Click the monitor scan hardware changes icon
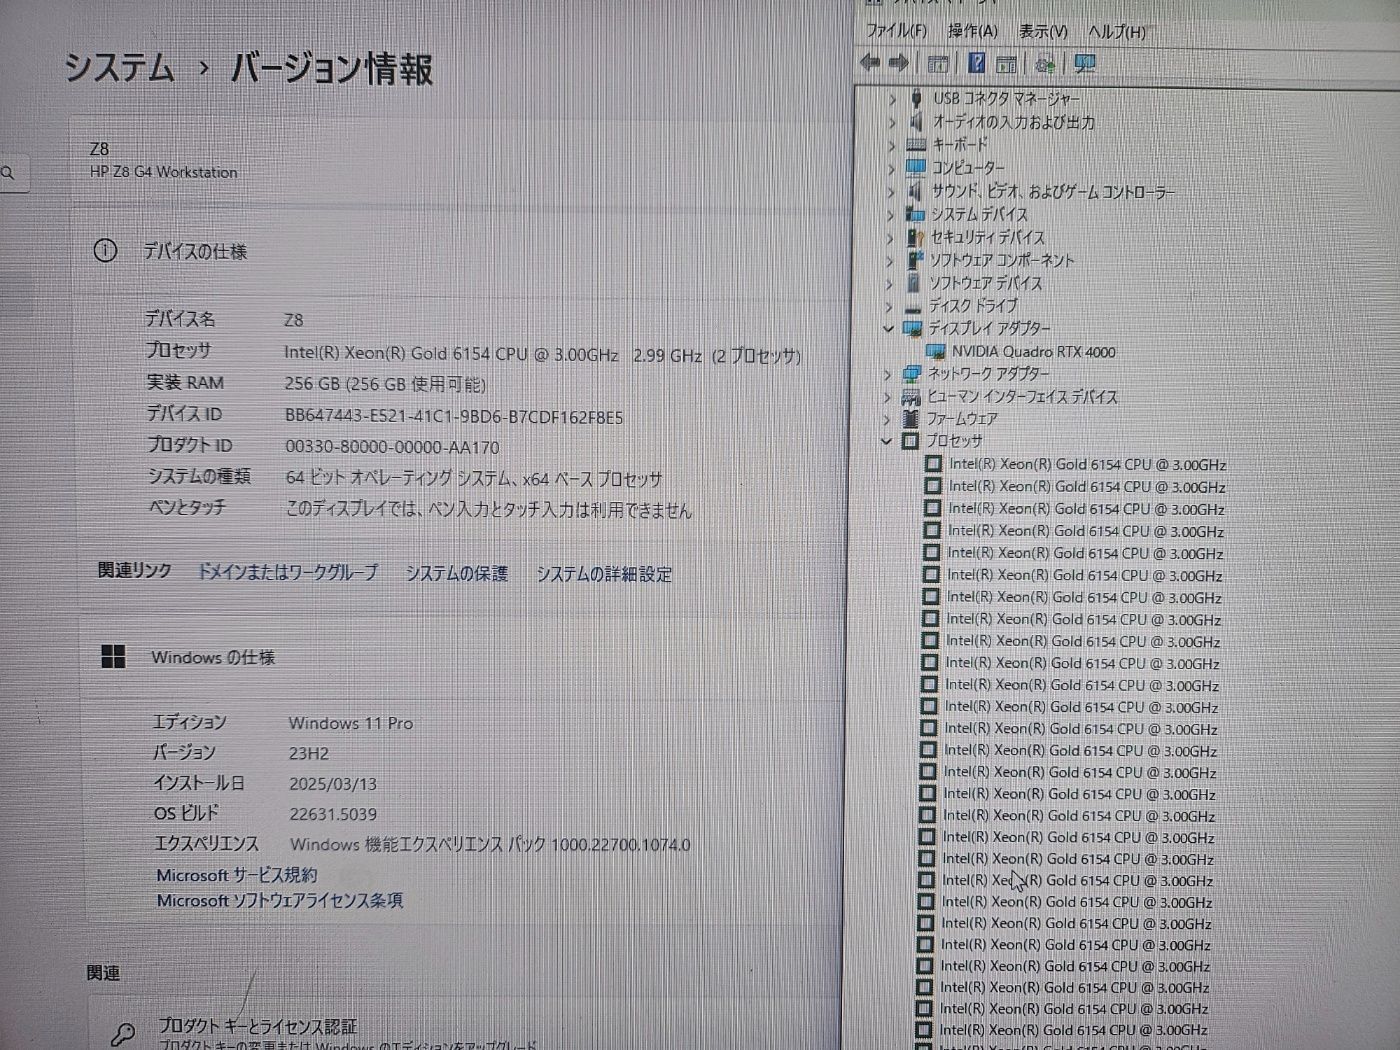This screenshot has height=1050, width=1400. [1085, 64]
